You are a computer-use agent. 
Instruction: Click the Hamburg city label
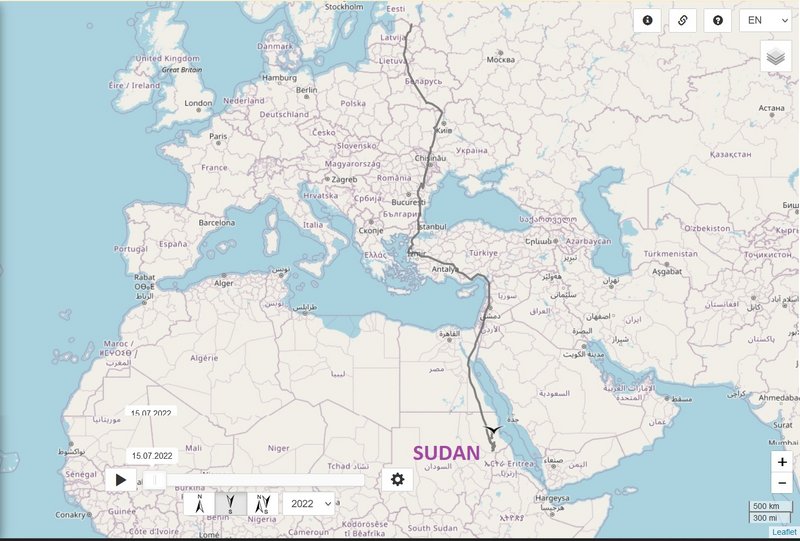(279, 78)
